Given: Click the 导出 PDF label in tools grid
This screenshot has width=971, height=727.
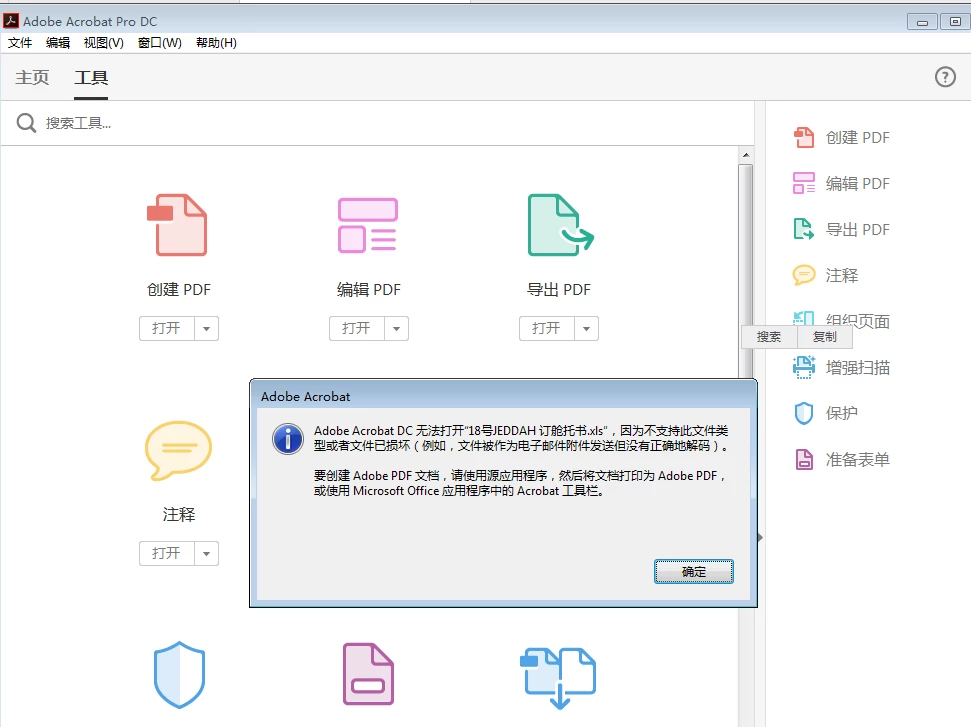Looking at the screenshot, I should coord(559,289).
